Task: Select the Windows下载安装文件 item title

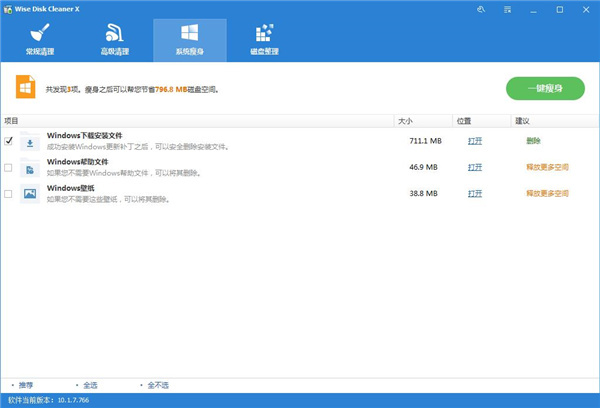Action: tap(85, 135)
